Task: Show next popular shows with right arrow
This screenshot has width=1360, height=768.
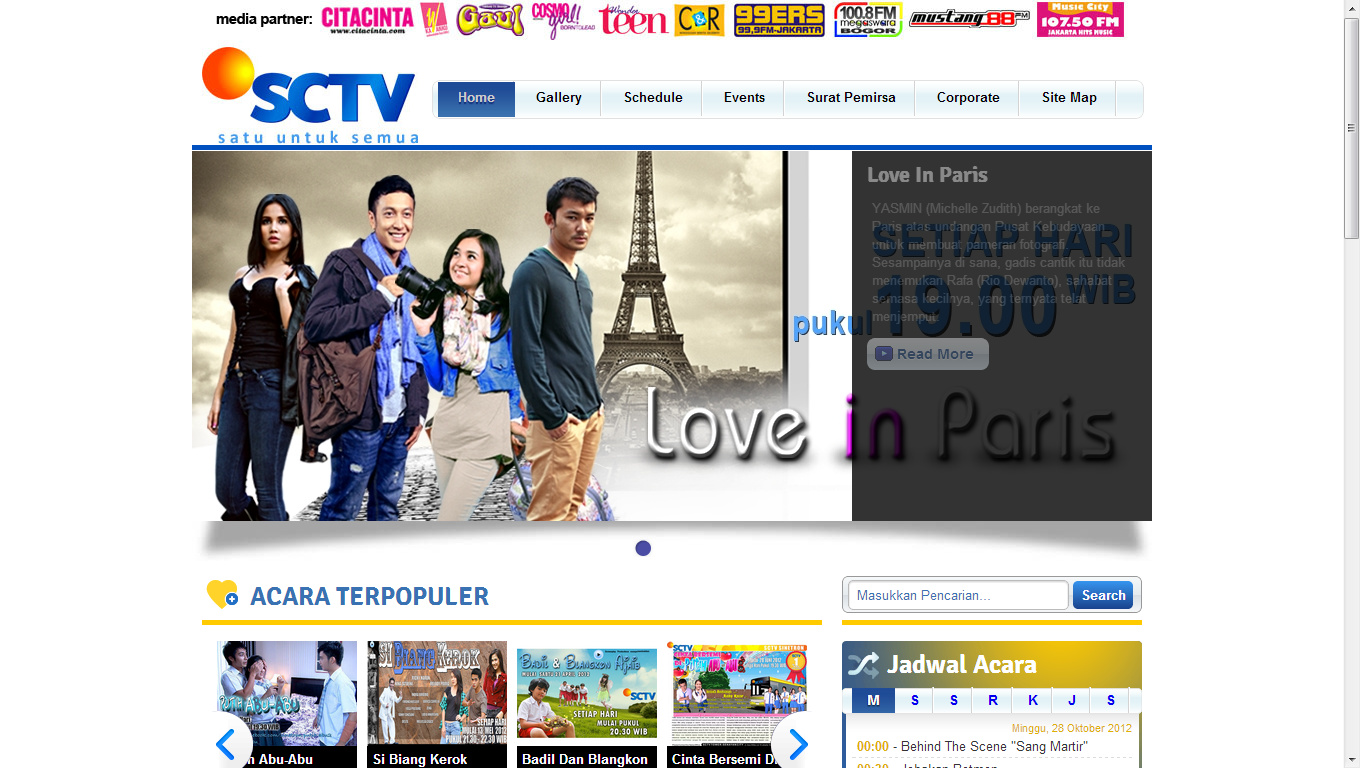Action: click(797, 744)
